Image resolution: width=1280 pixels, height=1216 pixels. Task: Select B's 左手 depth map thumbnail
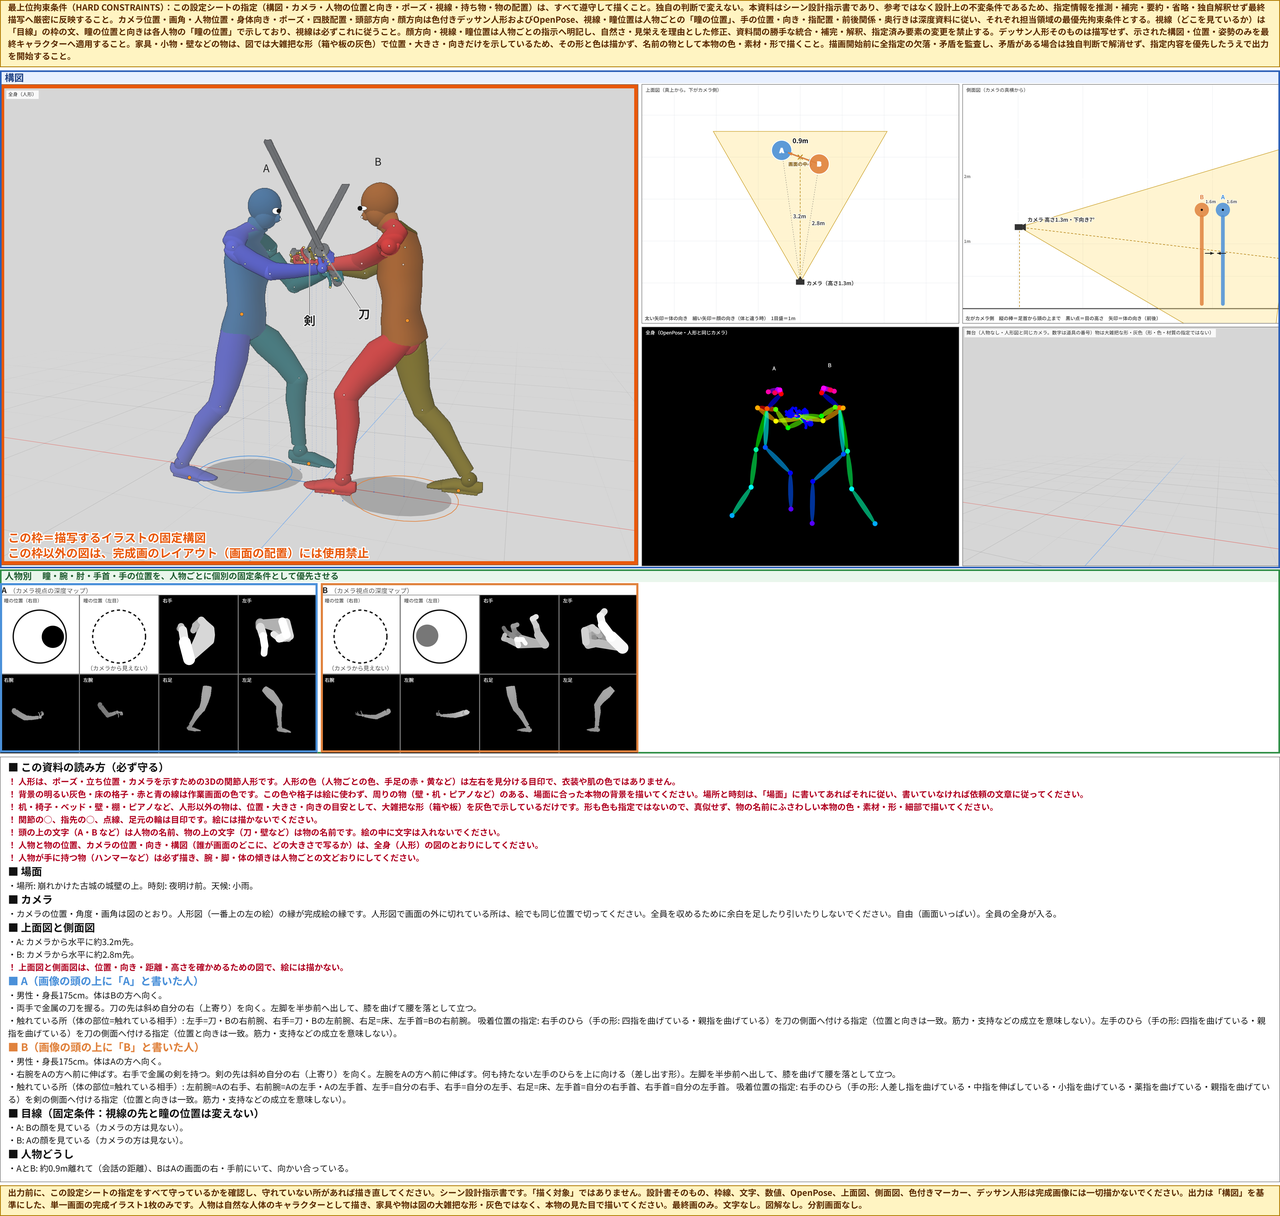click(598, 635)
